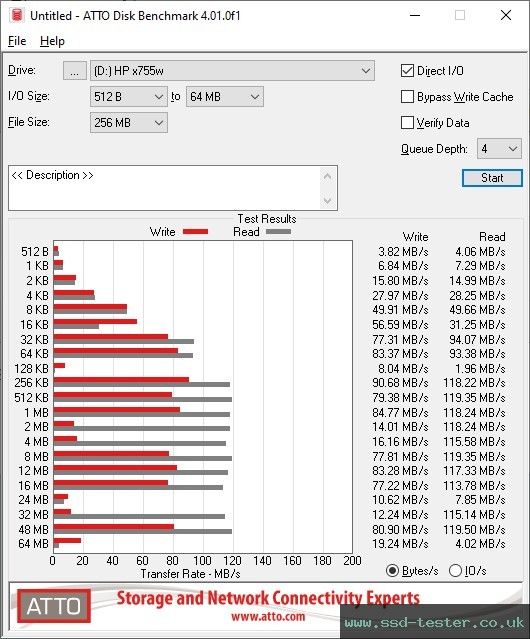Click inside the Description text box
Screen dimensions: 530x639
[x=165, y=188]
